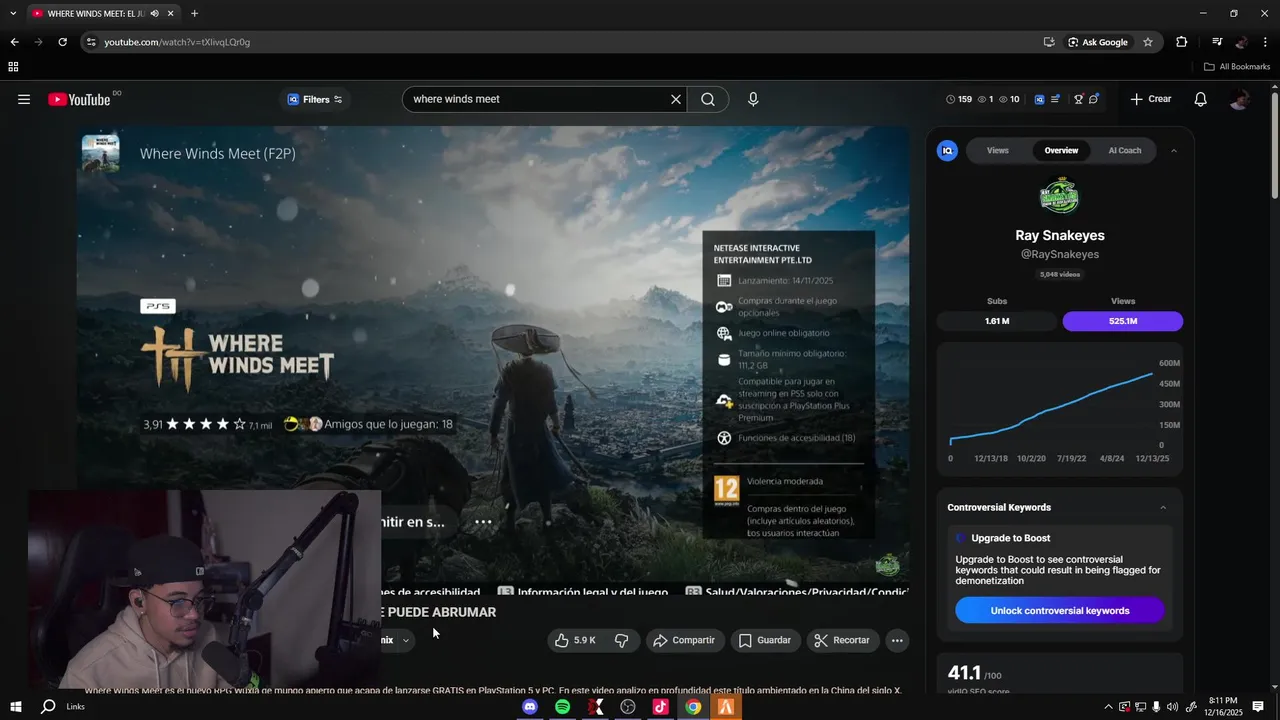1280x720 pixels.
Task: Open the vidIQ chat bubble icon
Action: 1094,99
